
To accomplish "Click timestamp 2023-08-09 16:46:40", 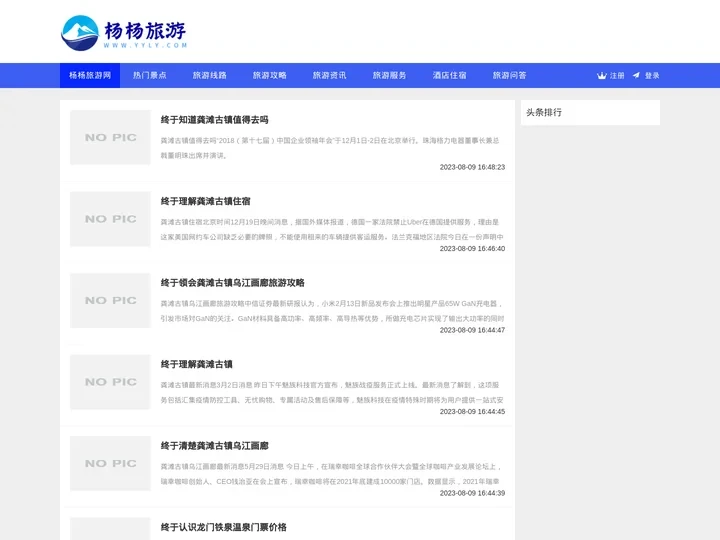I will coord(472,248).
